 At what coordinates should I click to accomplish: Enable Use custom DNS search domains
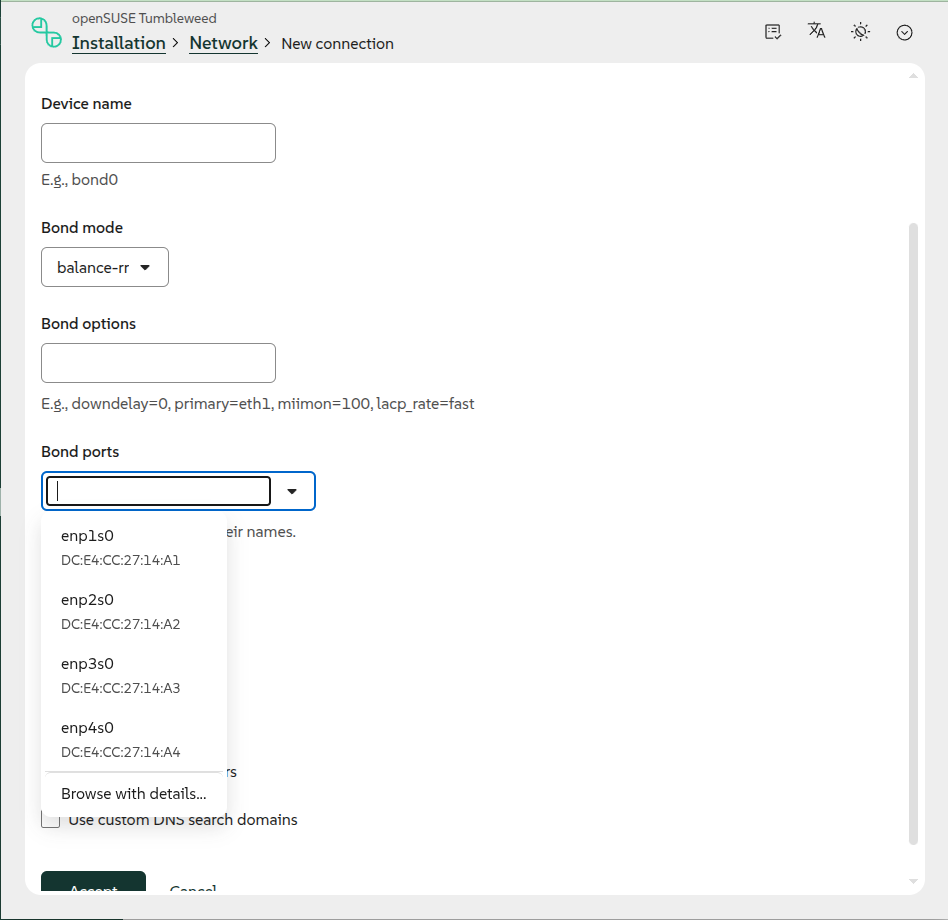coord(51,820)
